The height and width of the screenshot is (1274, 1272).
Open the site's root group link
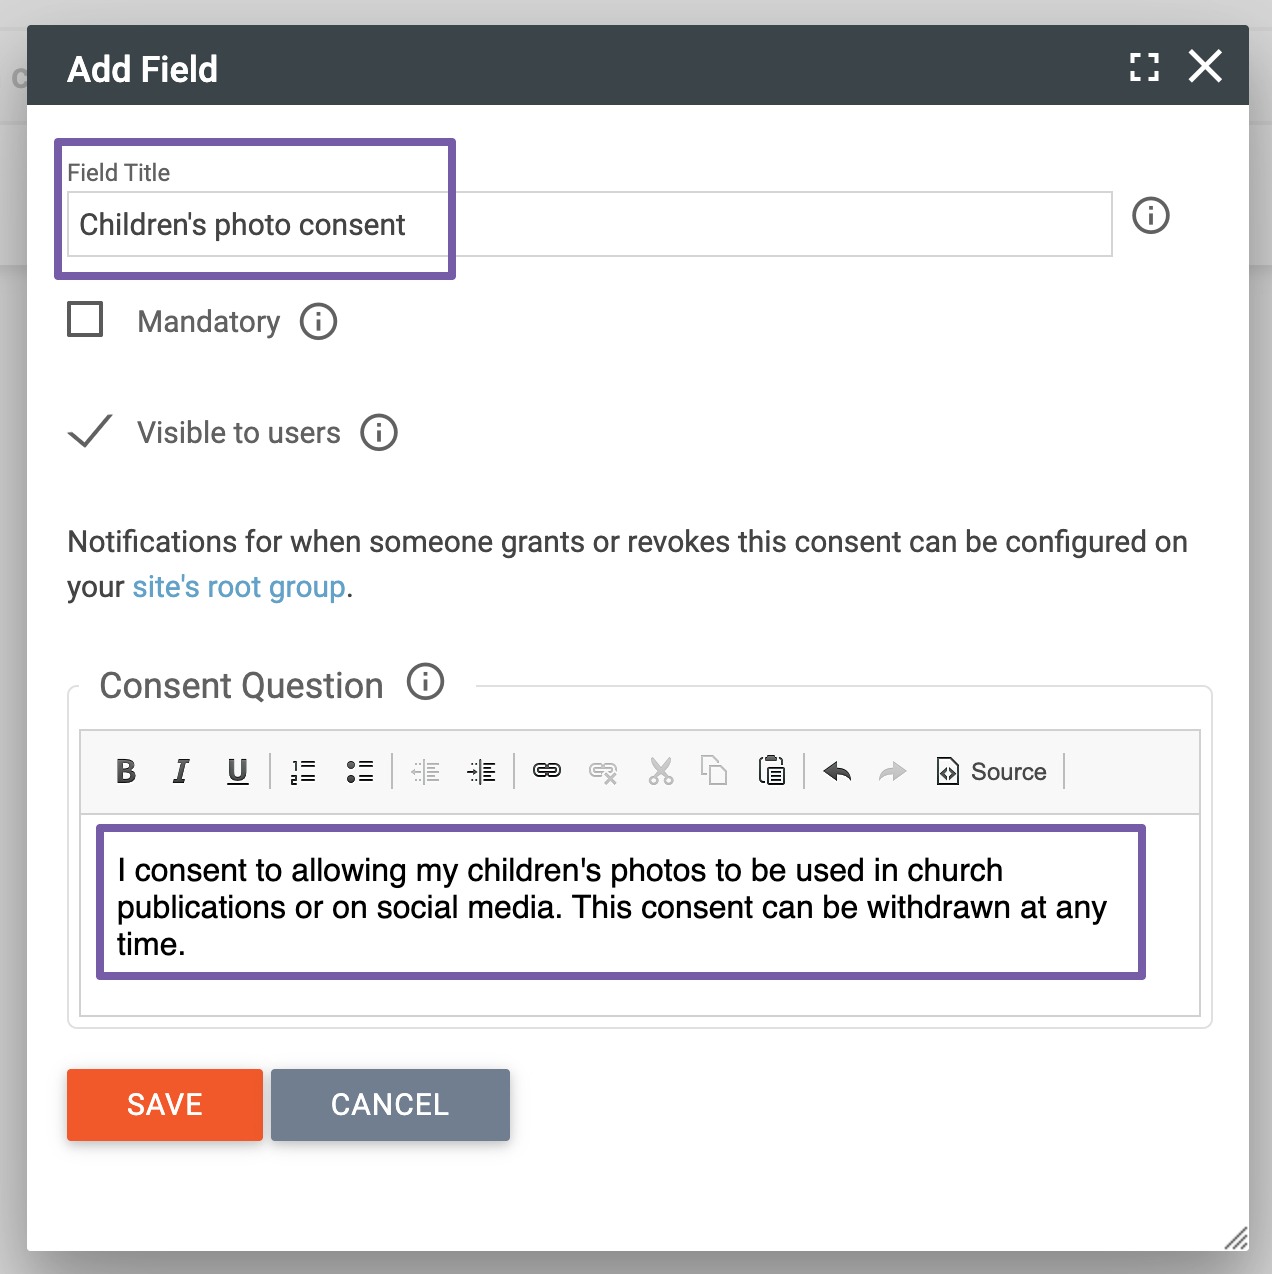click(239, 587)
